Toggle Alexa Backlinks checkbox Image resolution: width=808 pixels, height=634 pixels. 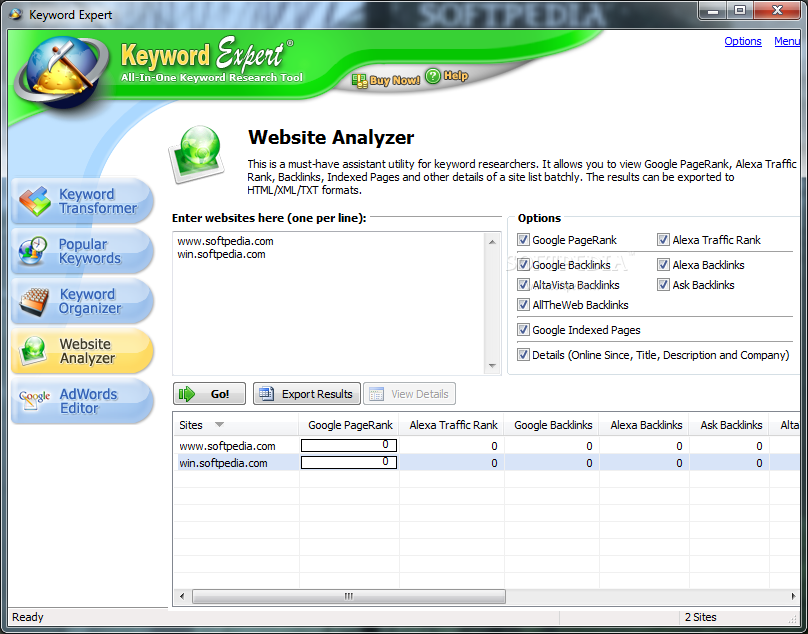(x=663, y=264)
